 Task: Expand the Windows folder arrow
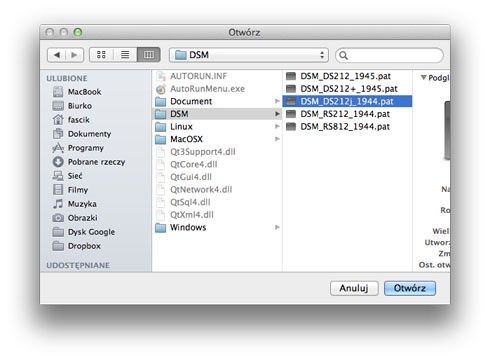pyautogui.click(x=277, y=228)
